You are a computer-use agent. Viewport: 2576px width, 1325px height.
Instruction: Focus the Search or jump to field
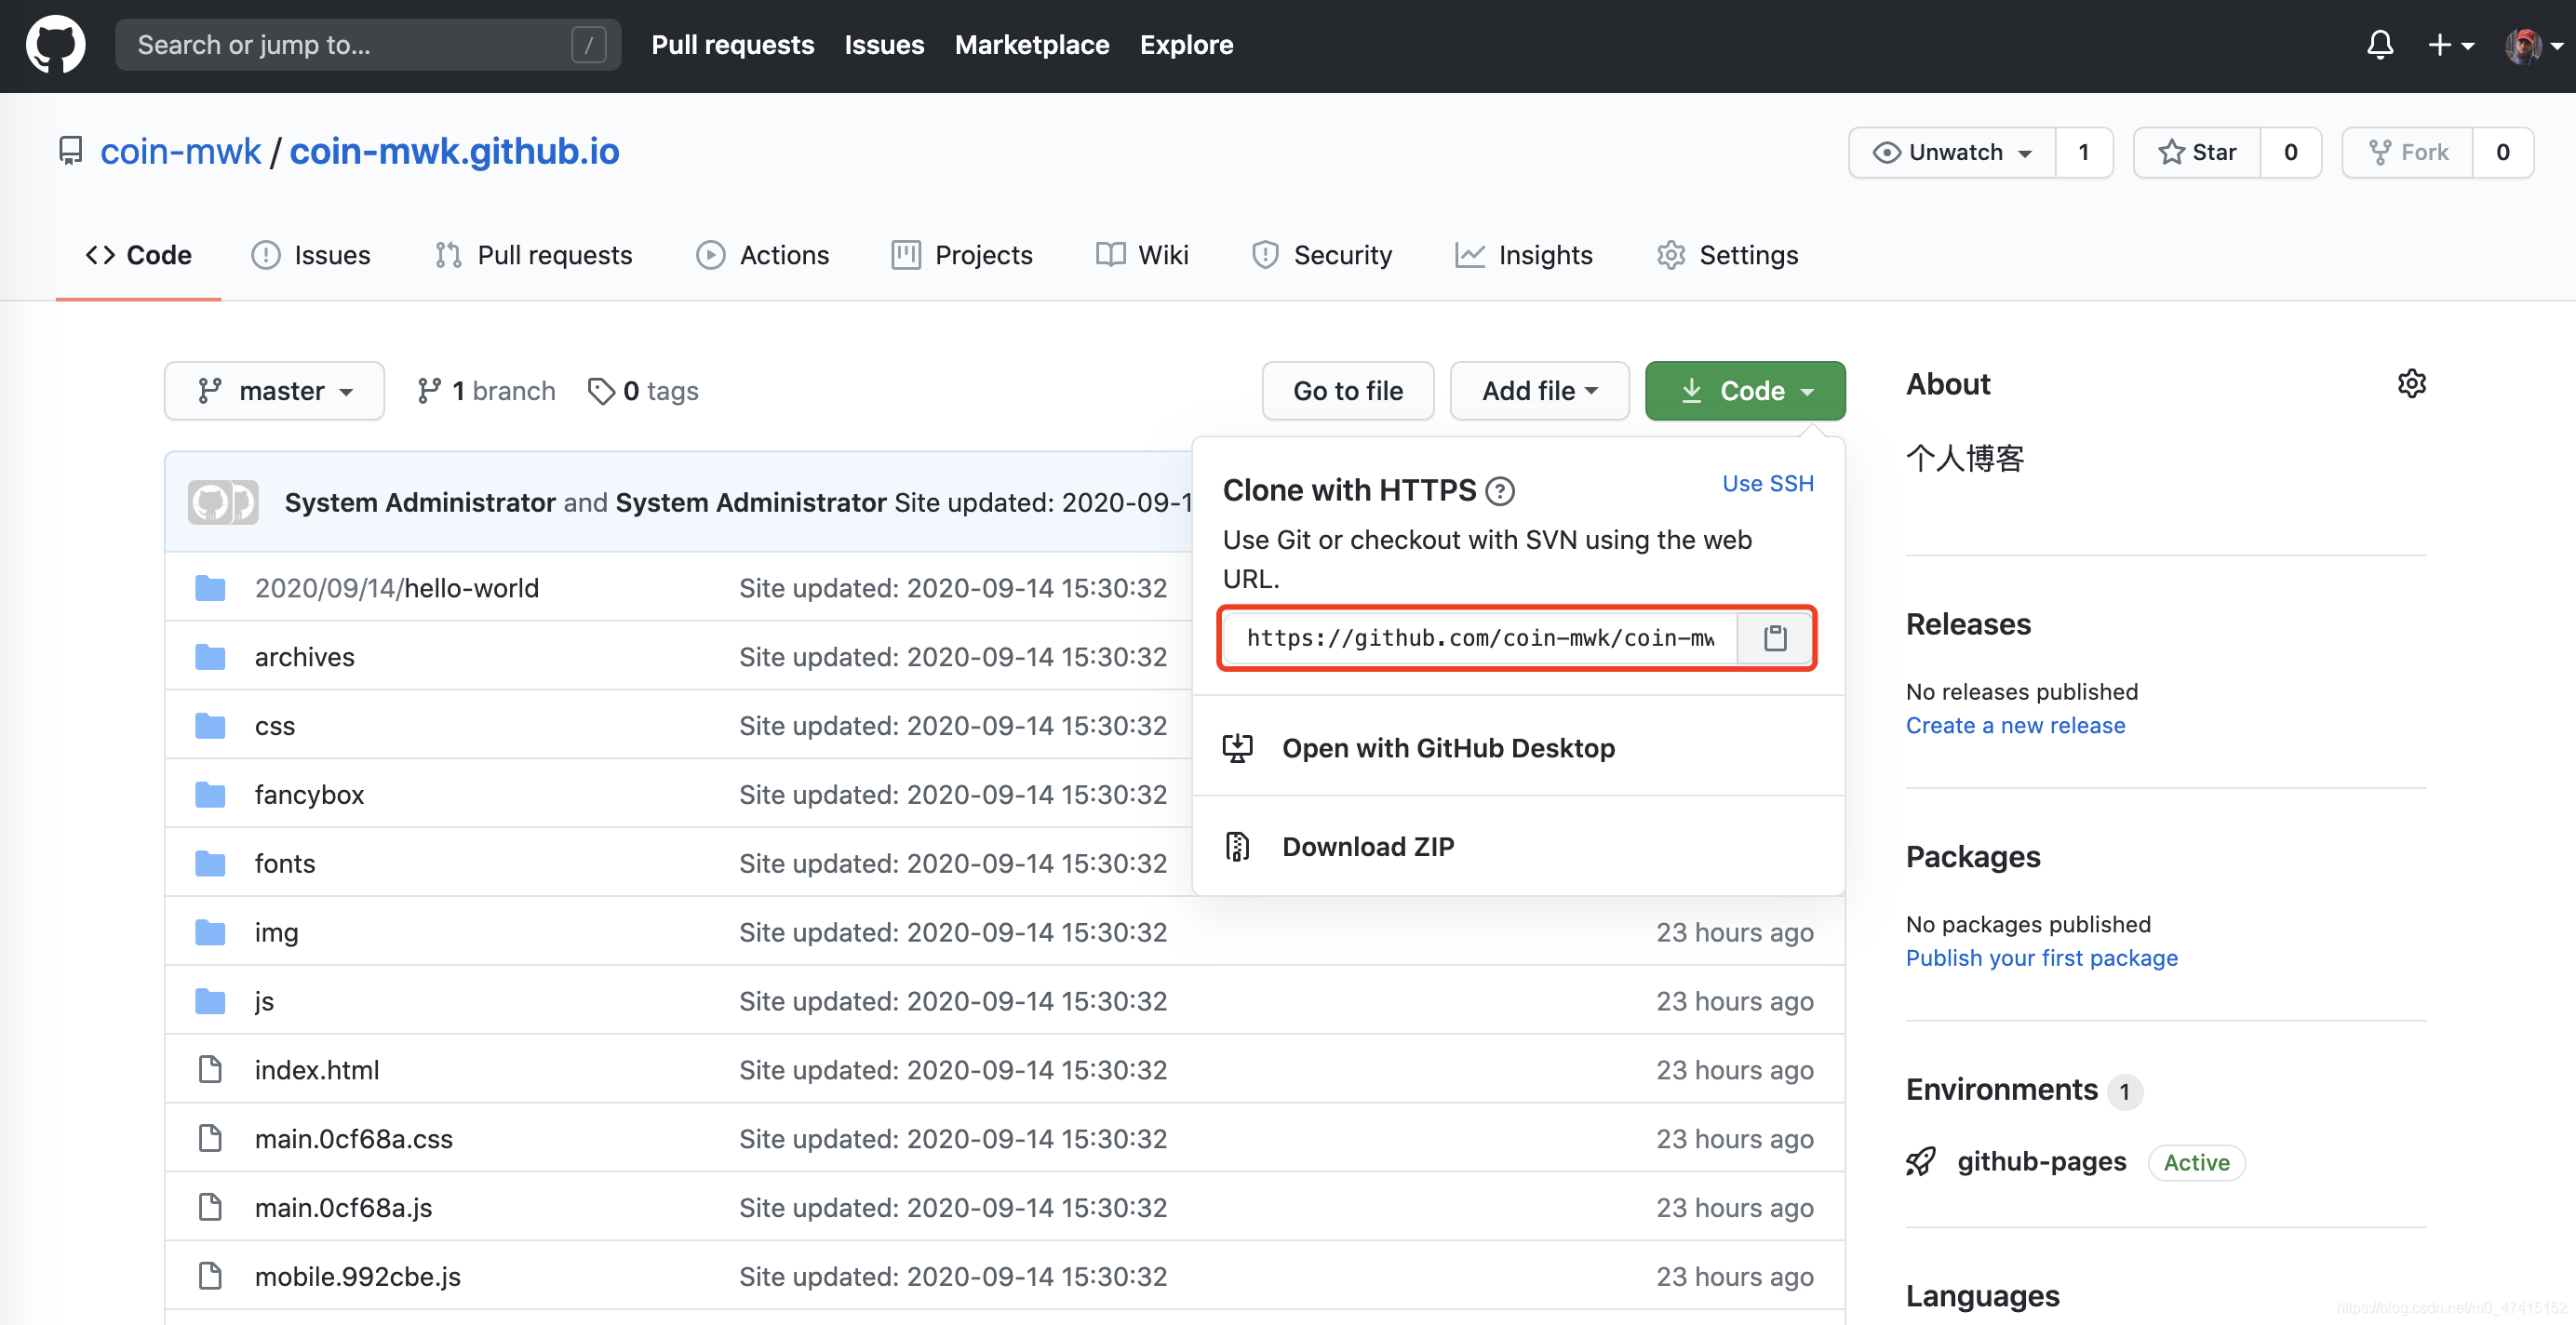point(368,45)
